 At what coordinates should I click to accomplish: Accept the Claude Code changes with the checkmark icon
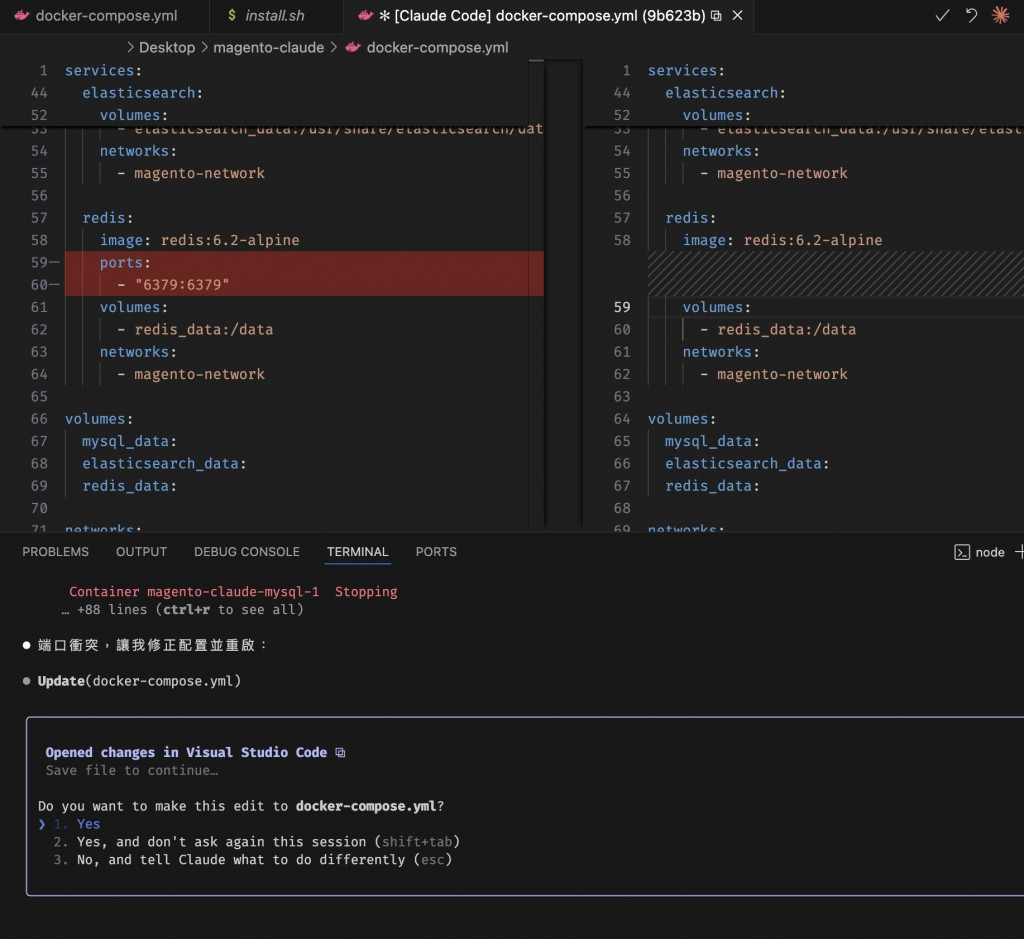[x=942, y=15]
